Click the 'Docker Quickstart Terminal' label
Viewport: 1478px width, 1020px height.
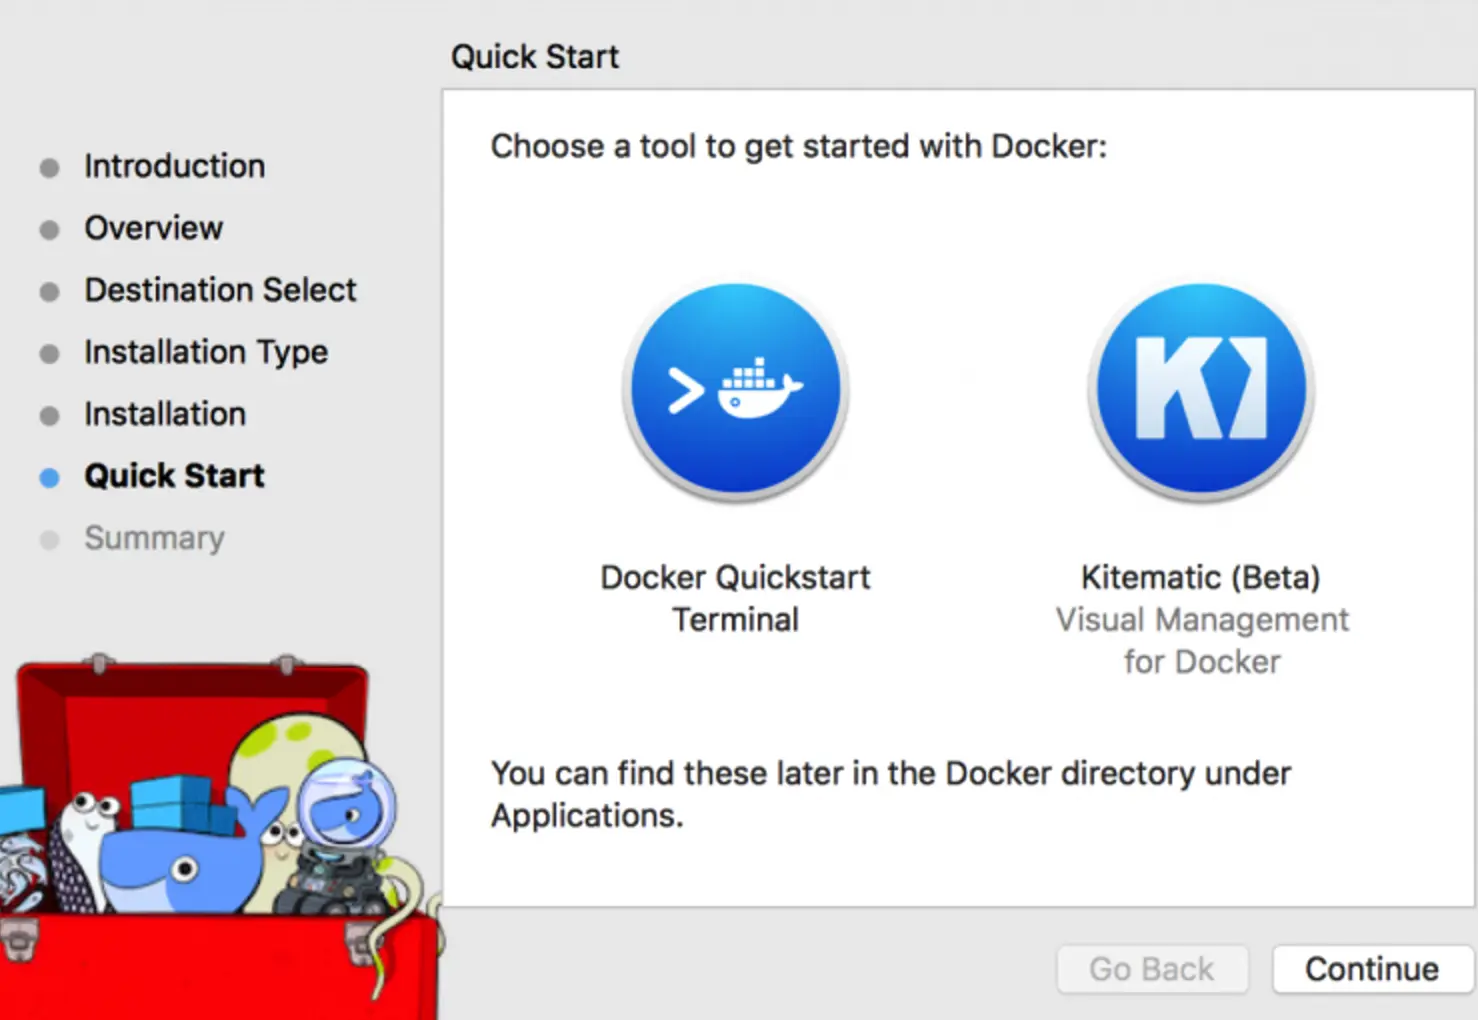pyautogui.click(x=735, y=598)
